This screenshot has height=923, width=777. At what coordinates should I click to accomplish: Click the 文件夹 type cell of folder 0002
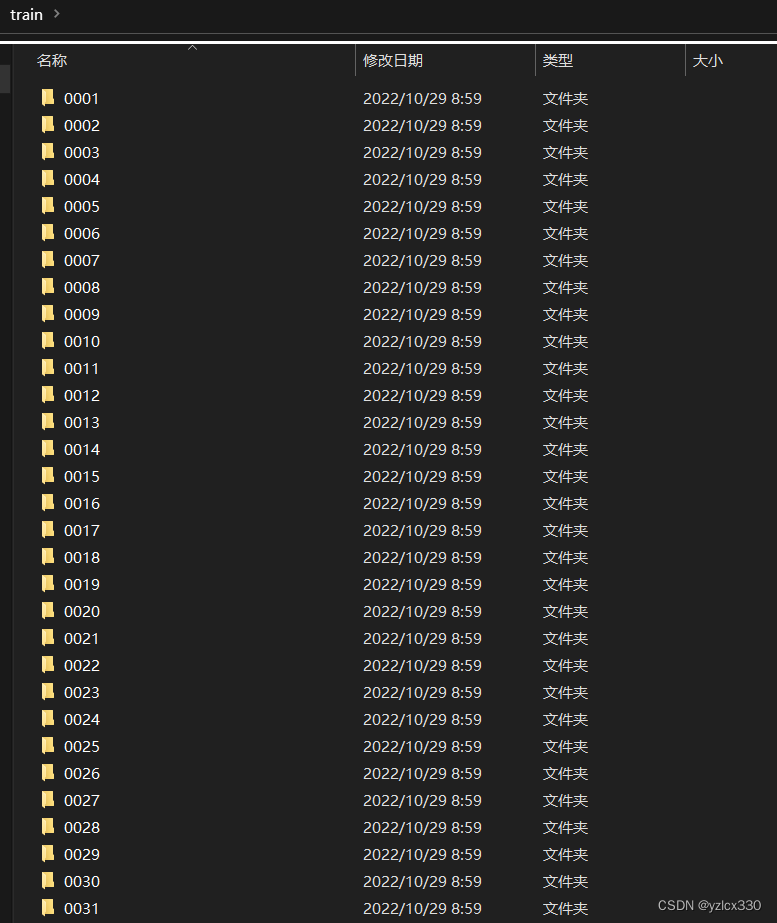pos(565,125)
